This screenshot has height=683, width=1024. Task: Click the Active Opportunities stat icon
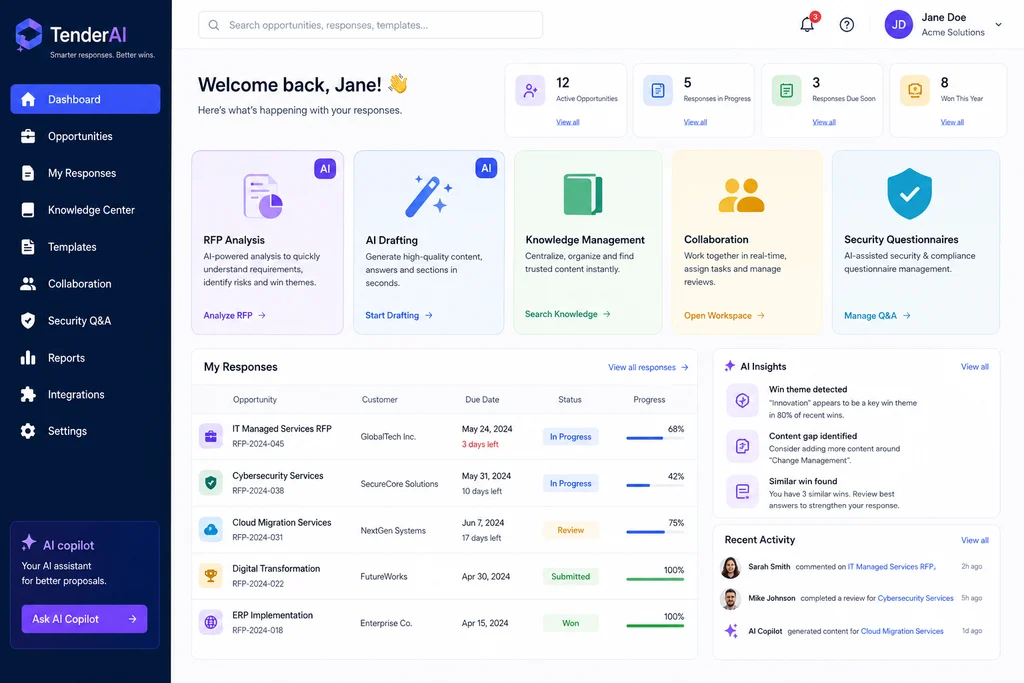pos(530,90)
